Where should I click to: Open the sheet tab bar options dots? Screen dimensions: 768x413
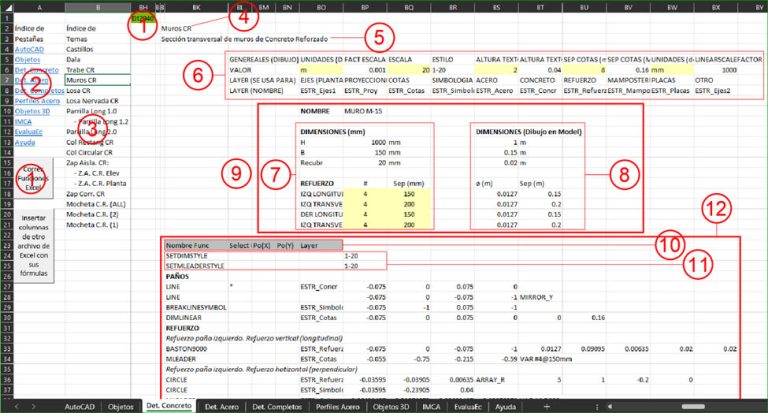[597, 407]
